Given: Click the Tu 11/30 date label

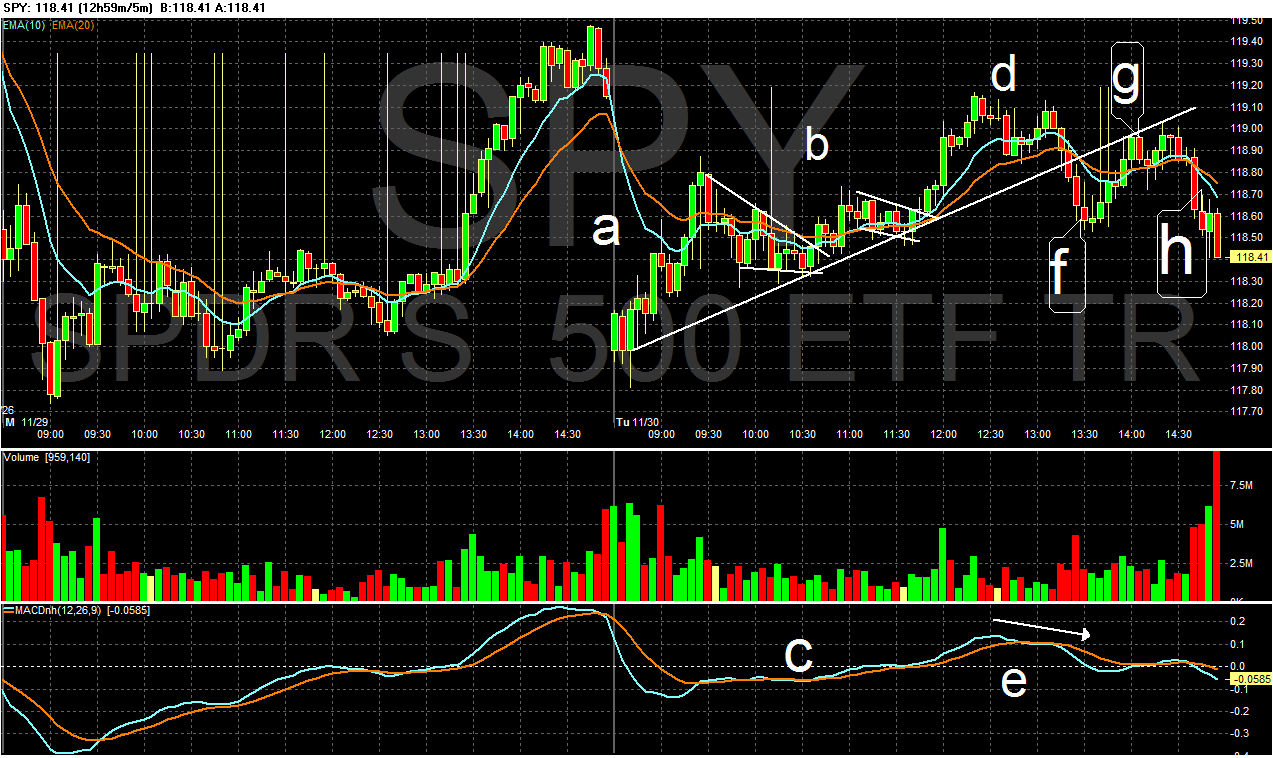Looking at the screenshot, I should (637, 422).
